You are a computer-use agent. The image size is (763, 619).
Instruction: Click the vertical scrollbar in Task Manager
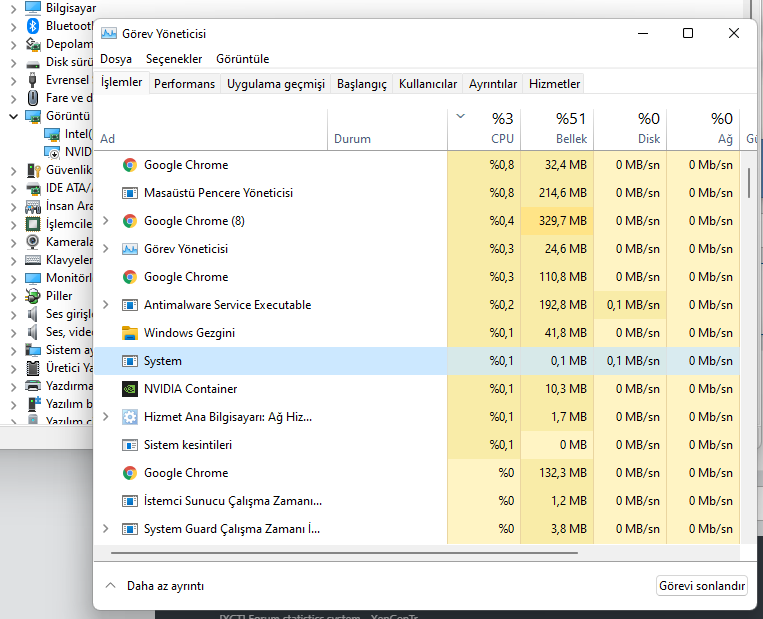[x=749, y=183]
